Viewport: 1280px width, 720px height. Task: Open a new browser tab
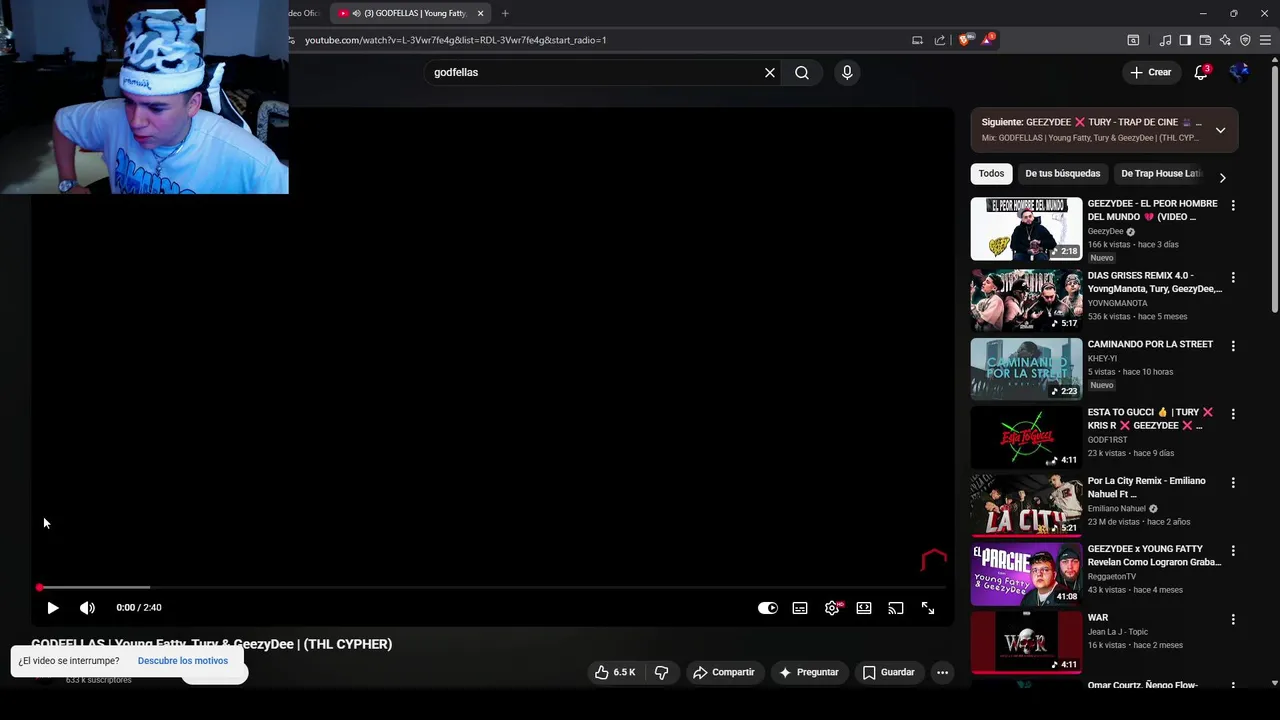click(x=505, y=13)
